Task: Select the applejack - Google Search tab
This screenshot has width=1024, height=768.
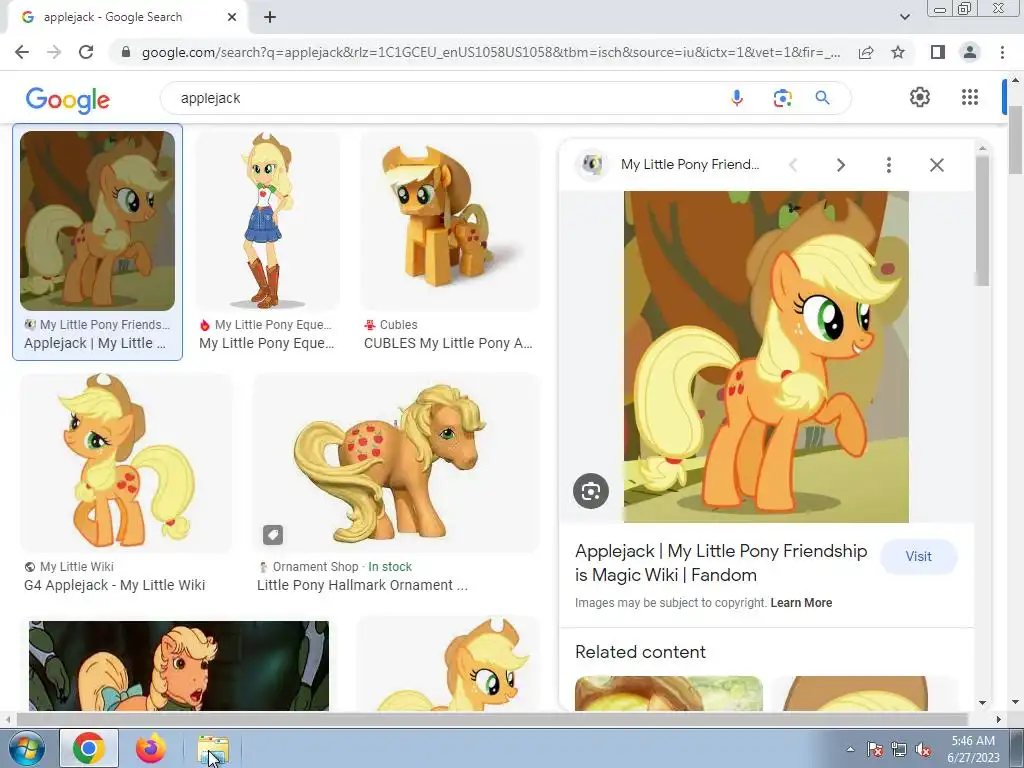Action: 128,17
